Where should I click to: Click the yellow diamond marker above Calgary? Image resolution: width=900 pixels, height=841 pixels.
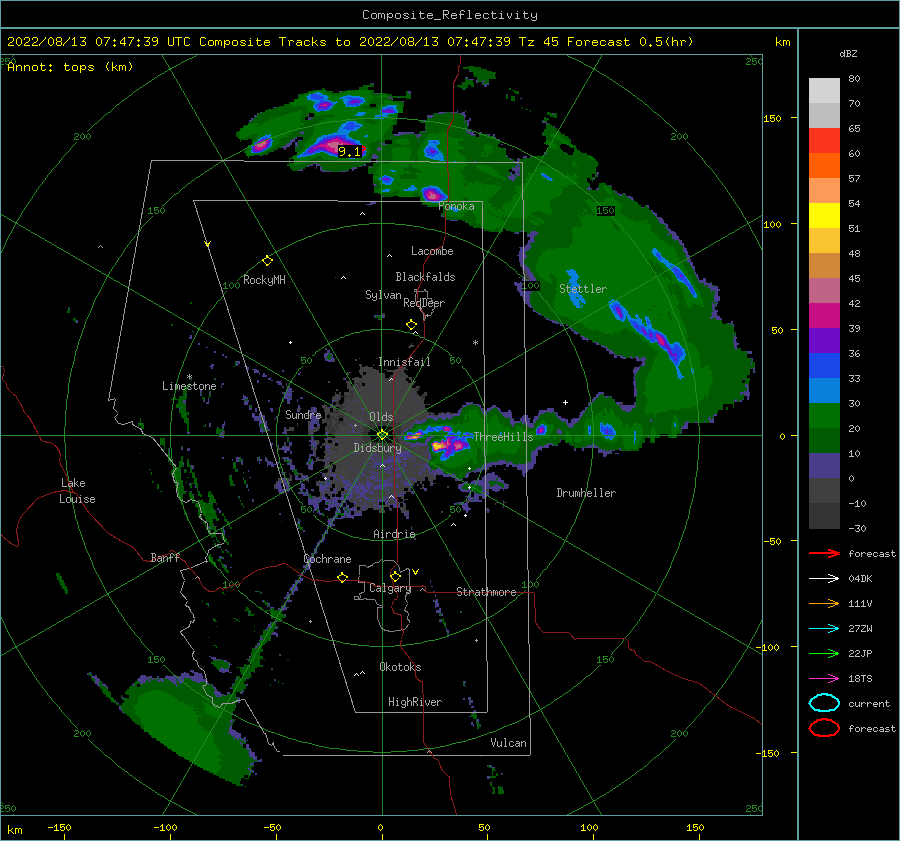pyautogui.click(x=395, y=576)
